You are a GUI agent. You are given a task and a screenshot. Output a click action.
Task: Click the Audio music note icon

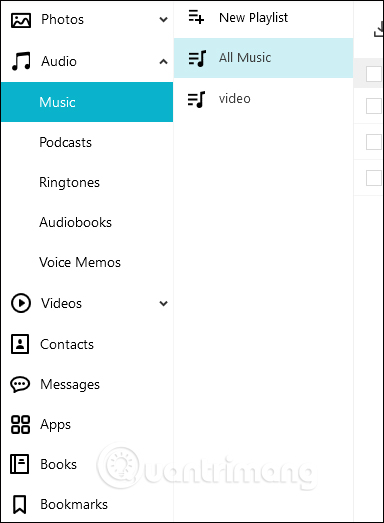click(21, 61)
